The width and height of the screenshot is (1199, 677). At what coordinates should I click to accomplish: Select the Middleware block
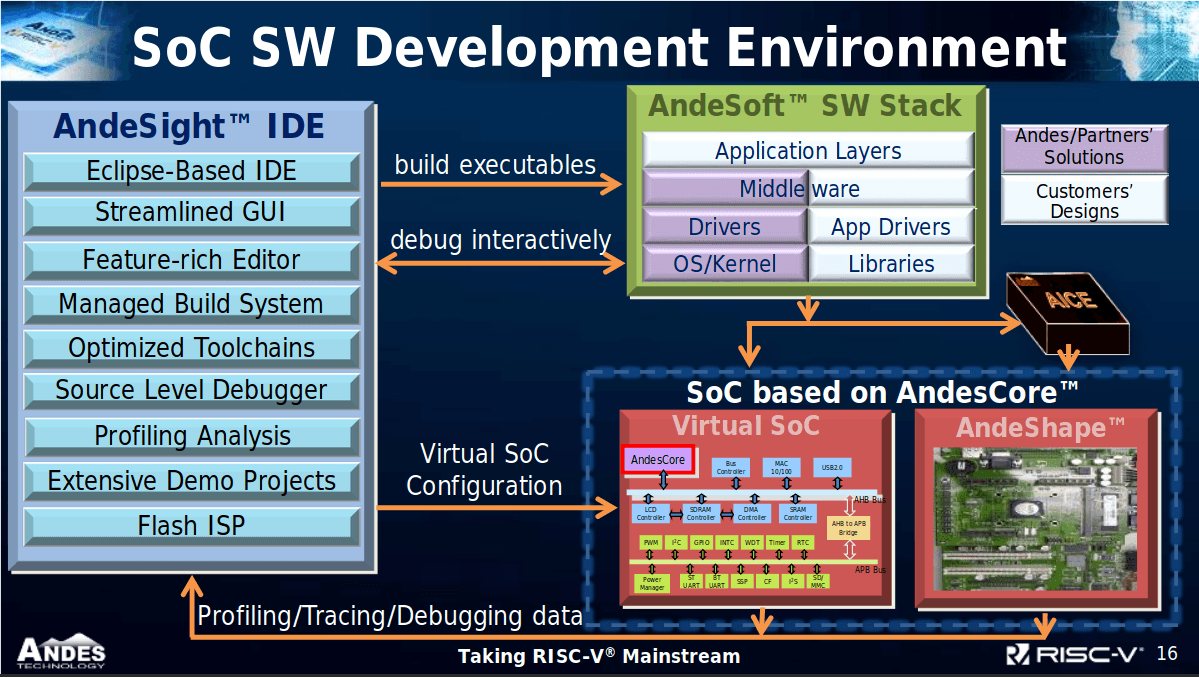(x=808, y=188)
